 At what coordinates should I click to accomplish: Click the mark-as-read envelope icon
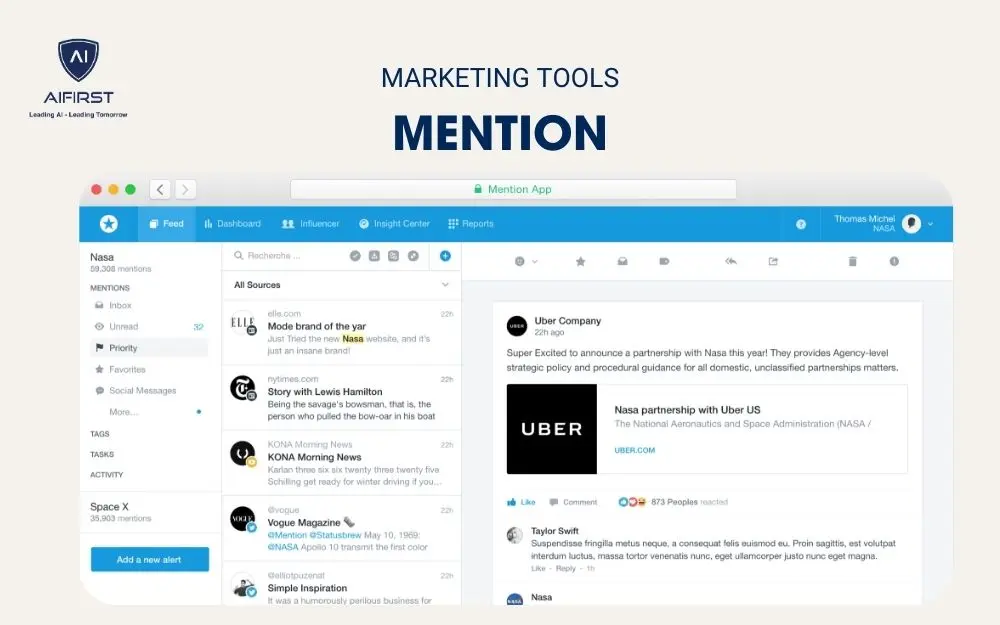tap(622, 261)
